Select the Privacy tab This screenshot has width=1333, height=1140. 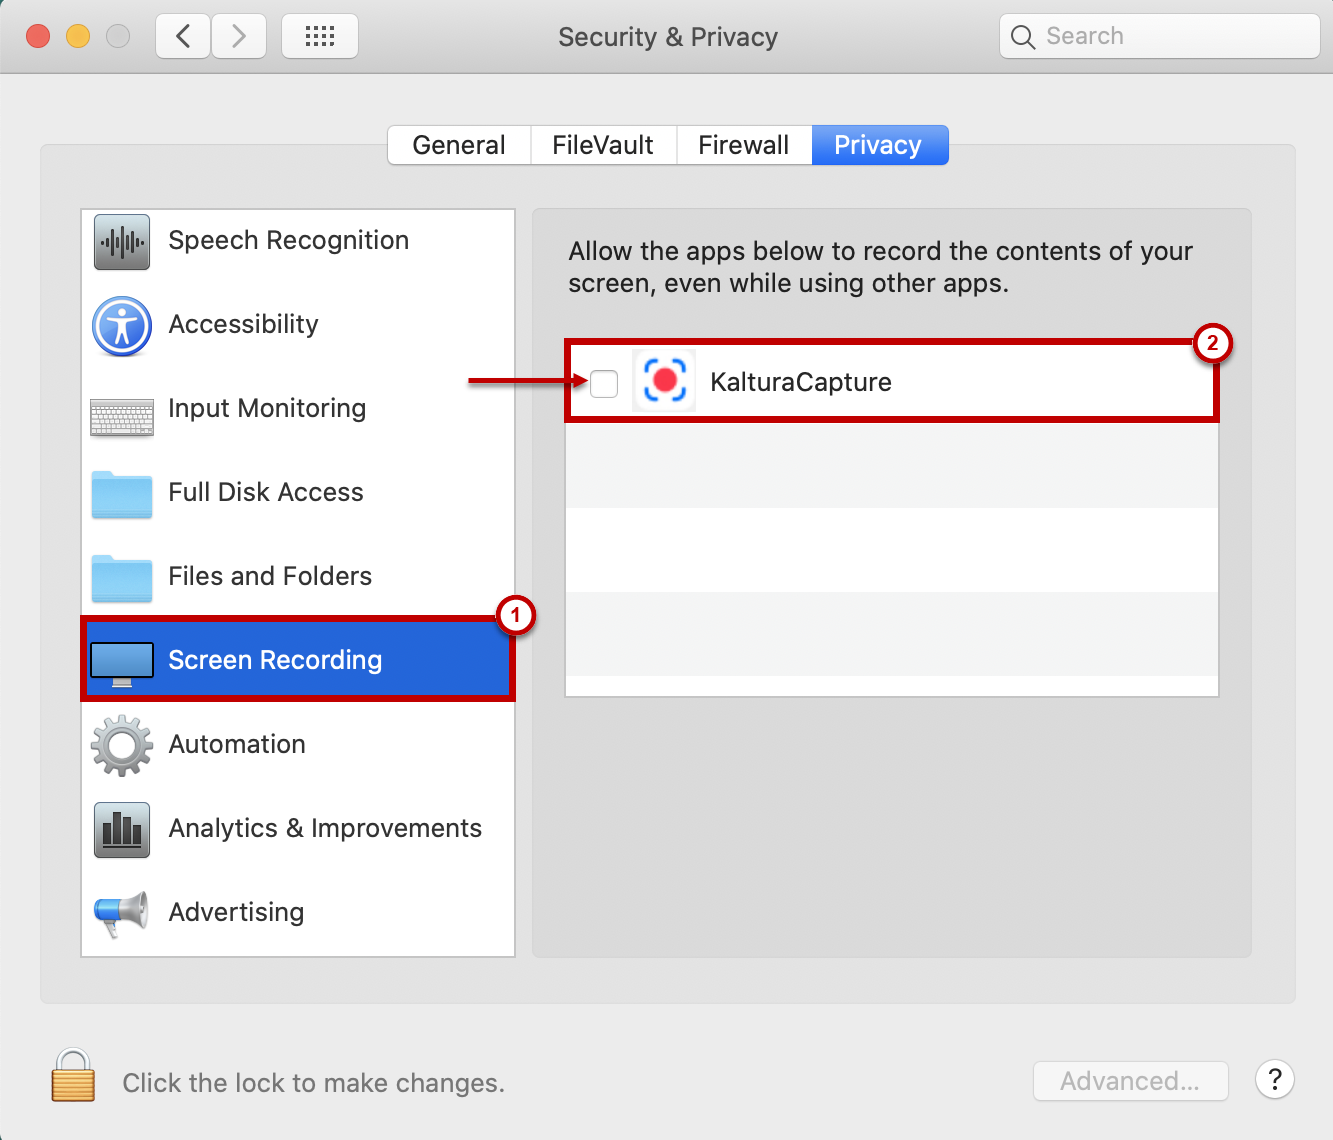point(879,145)
